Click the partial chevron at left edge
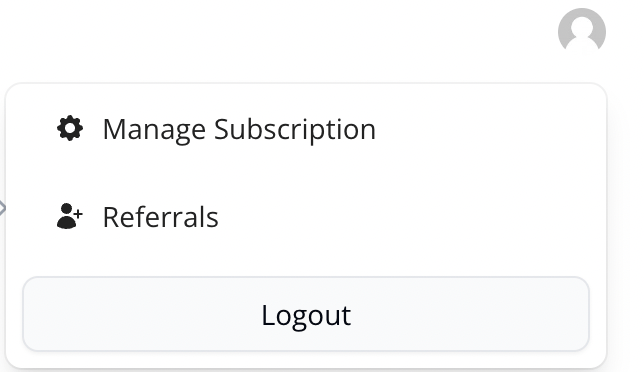The width and height of the screenshot is (644, 372). point(2,208)
